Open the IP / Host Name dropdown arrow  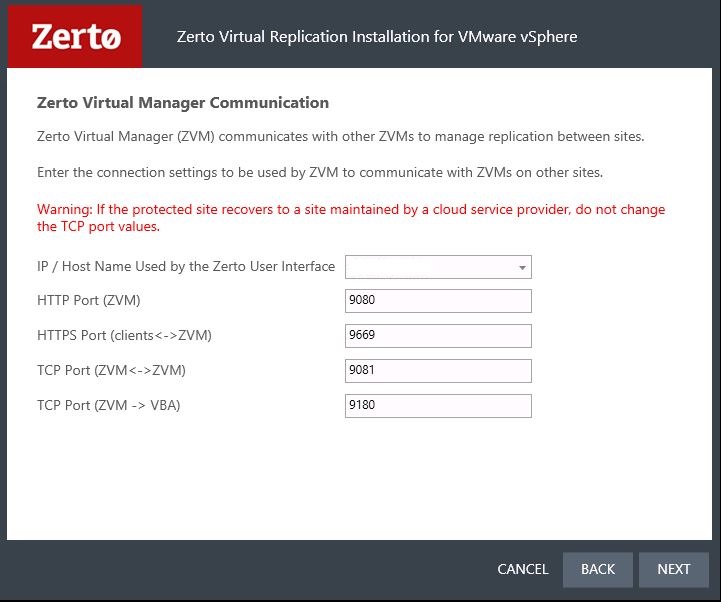(x=522, y=267)
